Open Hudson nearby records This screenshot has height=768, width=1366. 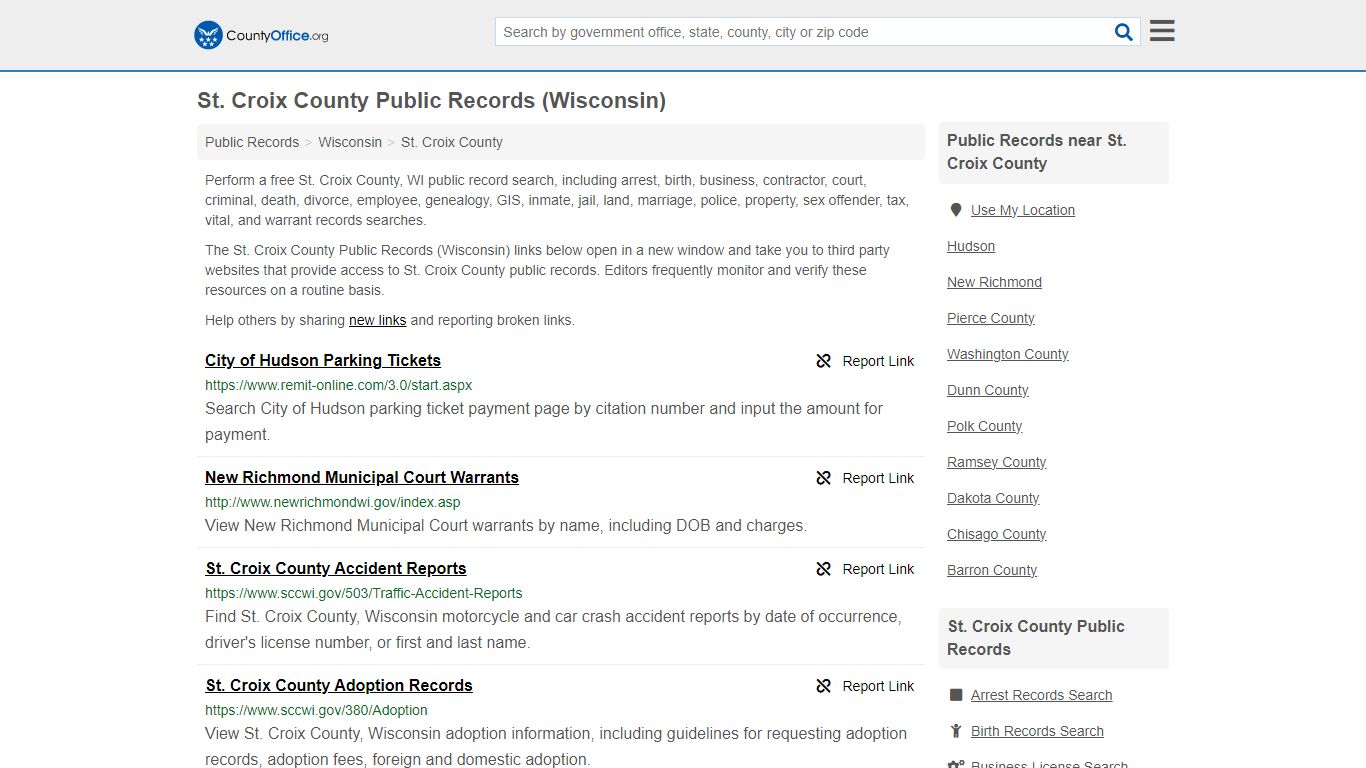point(971,246)
